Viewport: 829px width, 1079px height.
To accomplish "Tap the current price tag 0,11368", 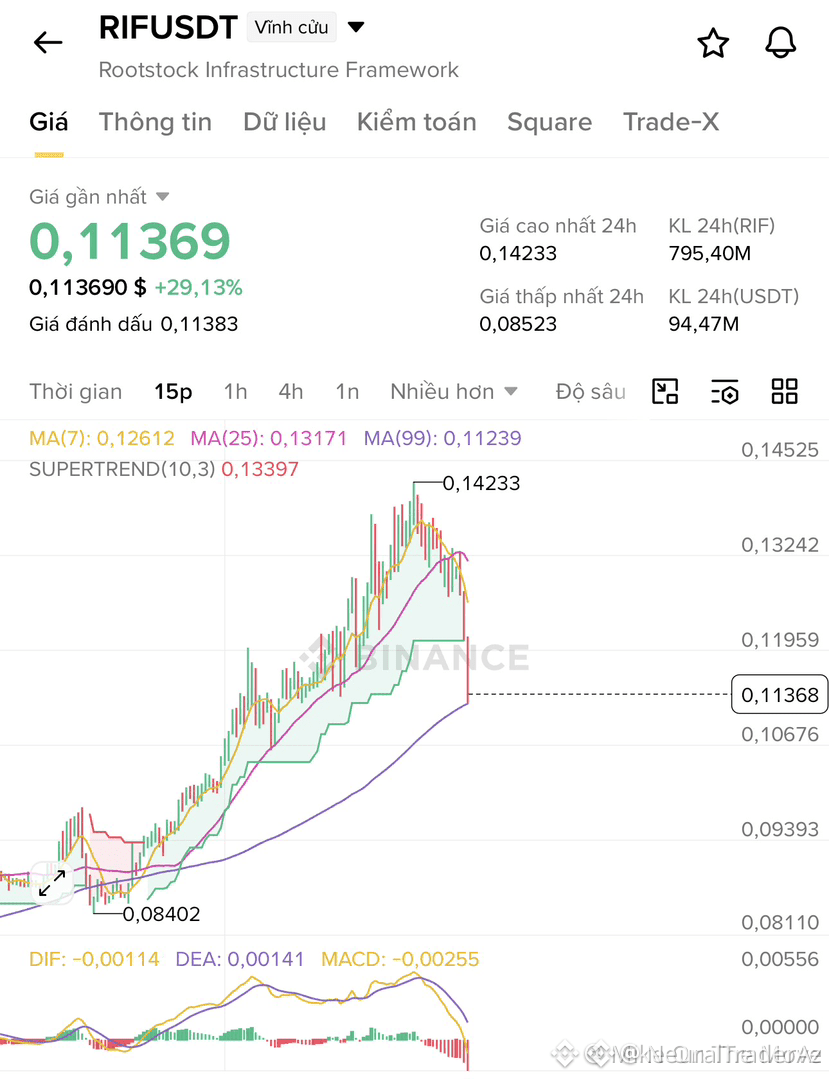I will (x=779, y=694).
